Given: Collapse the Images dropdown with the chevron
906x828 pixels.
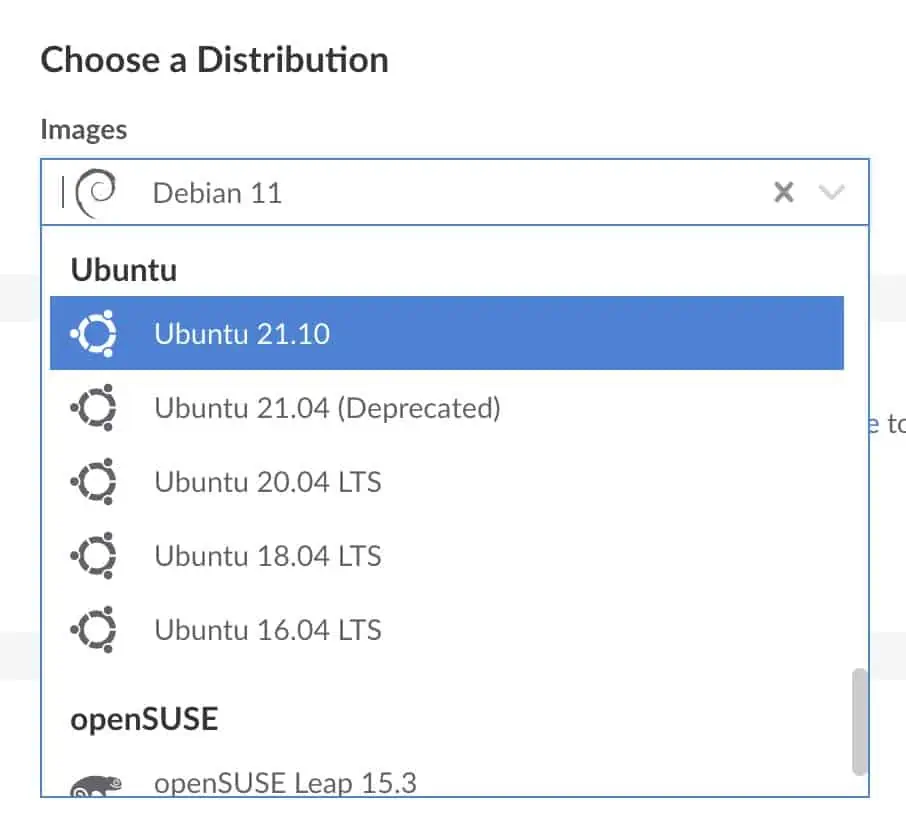Looking at the screenshot, I should coord(832,192).
